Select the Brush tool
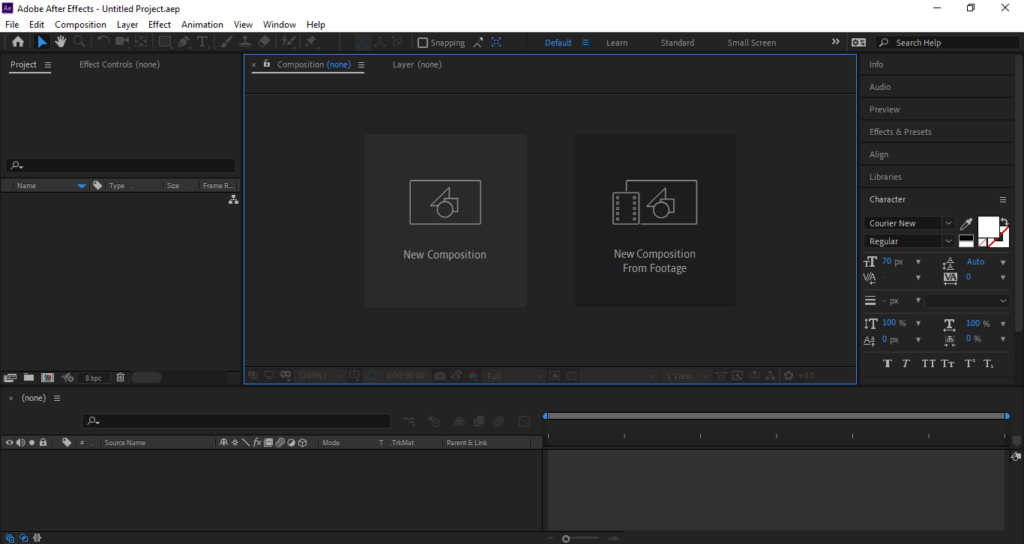 226,42
